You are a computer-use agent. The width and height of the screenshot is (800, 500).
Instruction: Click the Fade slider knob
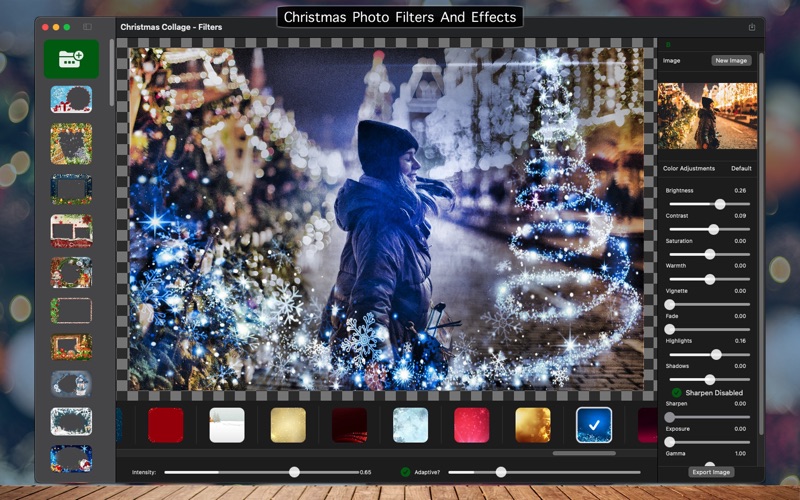point(669,330)
